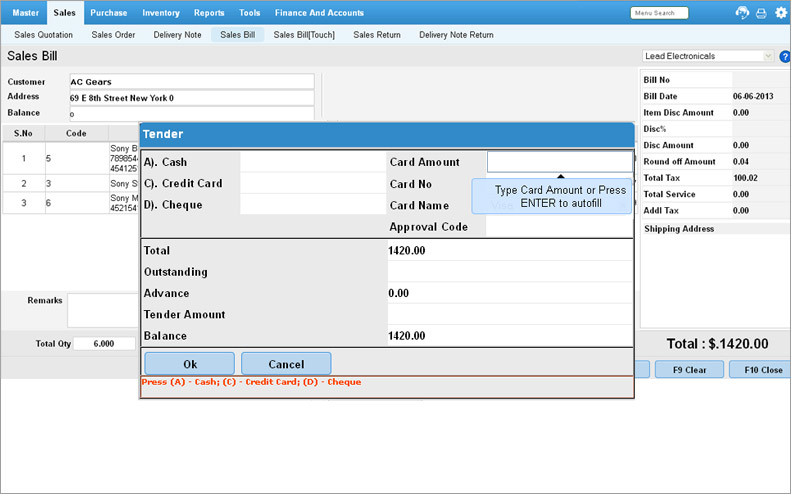This screenshot has width=791, height=494.
Task: Confirm tender with Ok button
Action: point(190,364)
